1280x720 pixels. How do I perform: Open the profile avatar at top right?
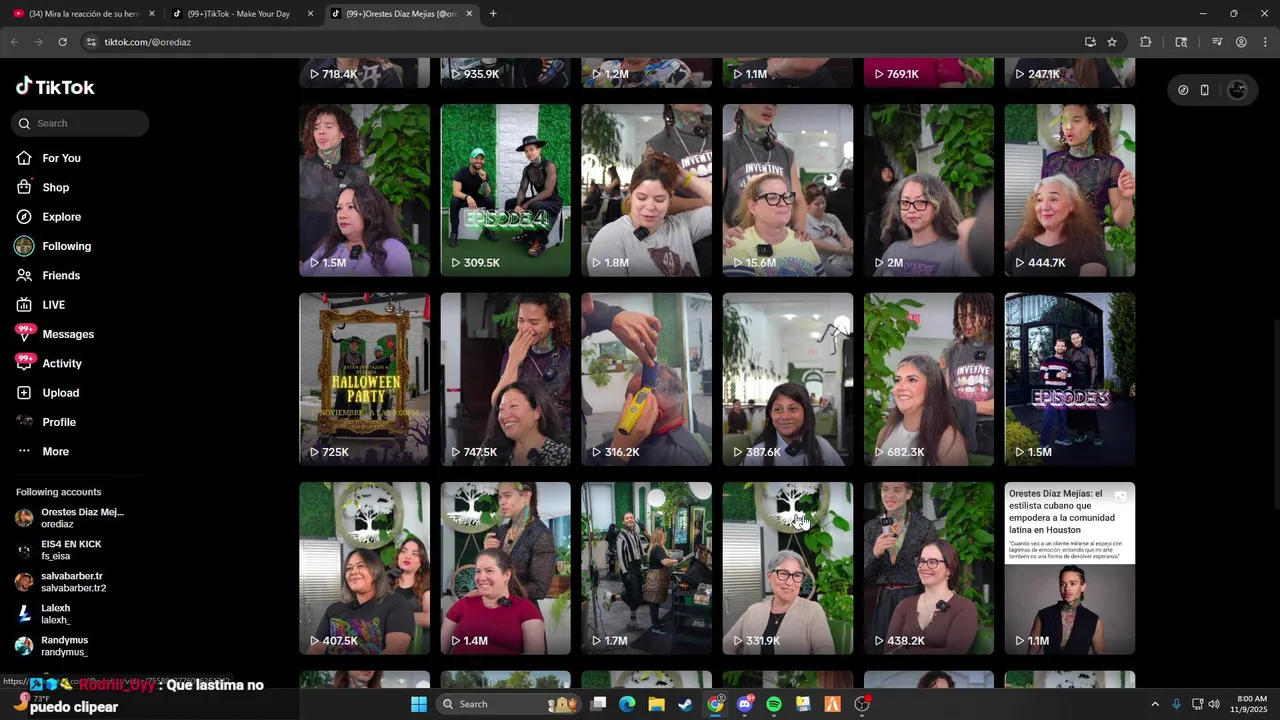(x=1237, y=90)
